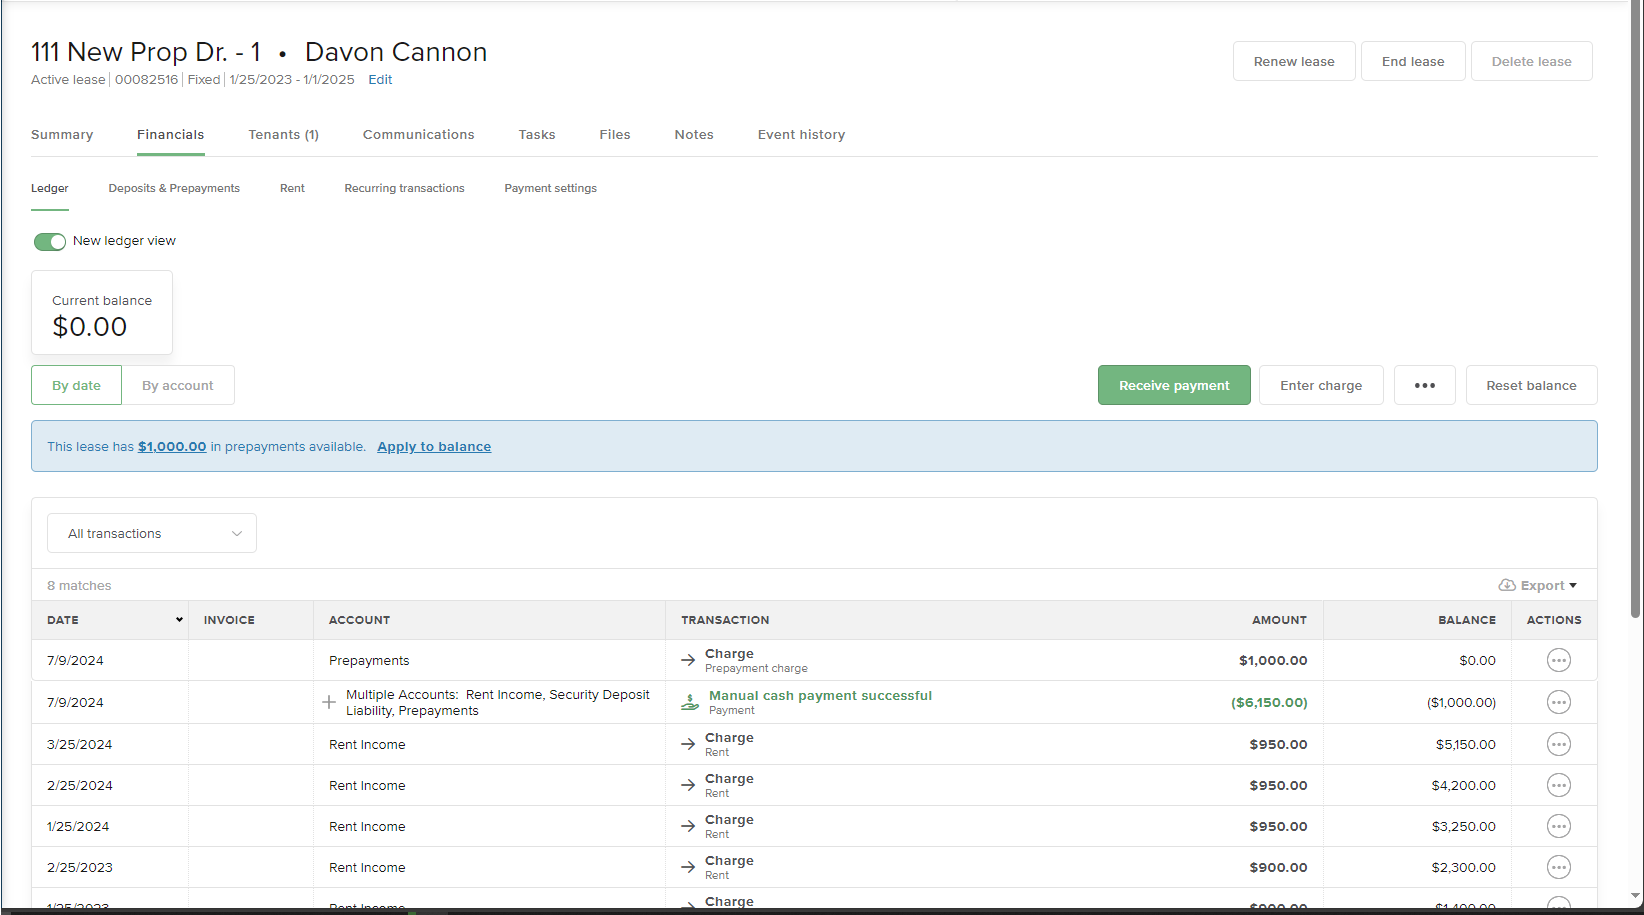Click the Reset balance button
Viewport: 1644px width, 915px height.
click(x=1531, y=385)
